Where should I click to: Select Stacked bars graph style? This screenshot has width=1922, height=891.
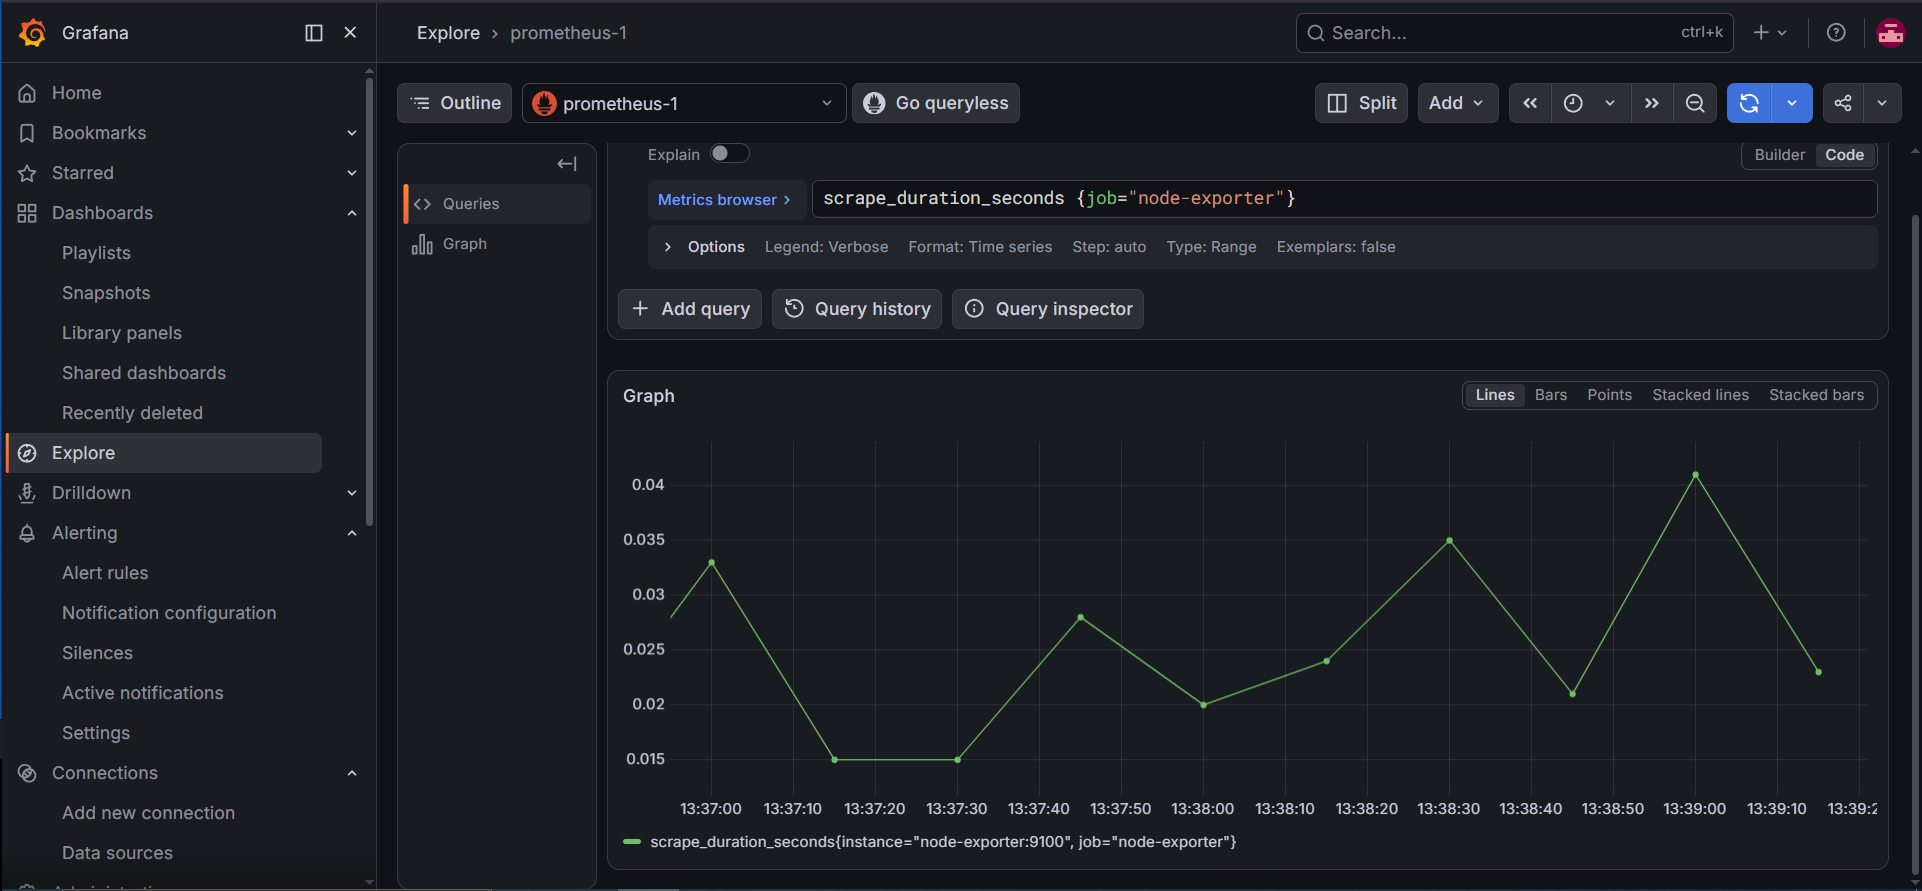1816,395
